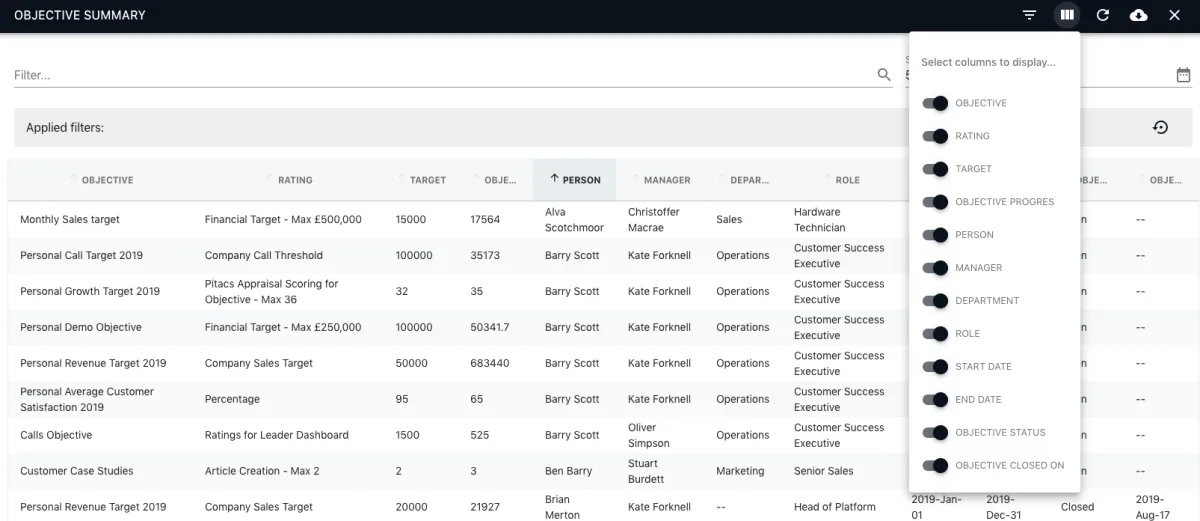Viewport: 1200px width, 521px height.
Task: Click 'Head of Platform' role cell
Action: coord(835,507)
